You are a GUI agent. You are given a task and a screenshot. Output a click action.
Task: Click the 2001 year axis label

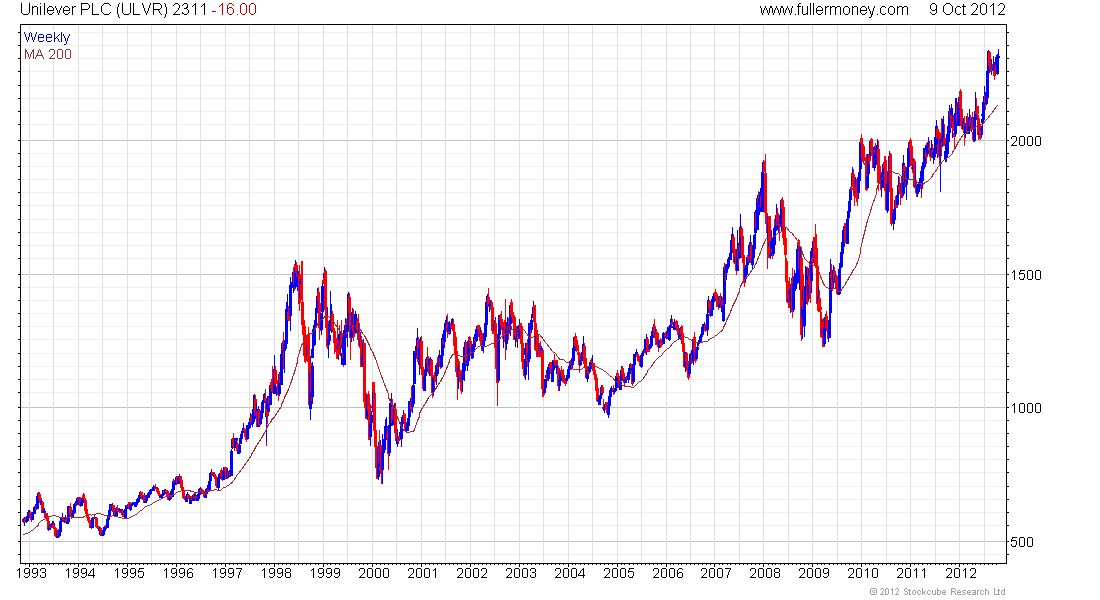423,573
